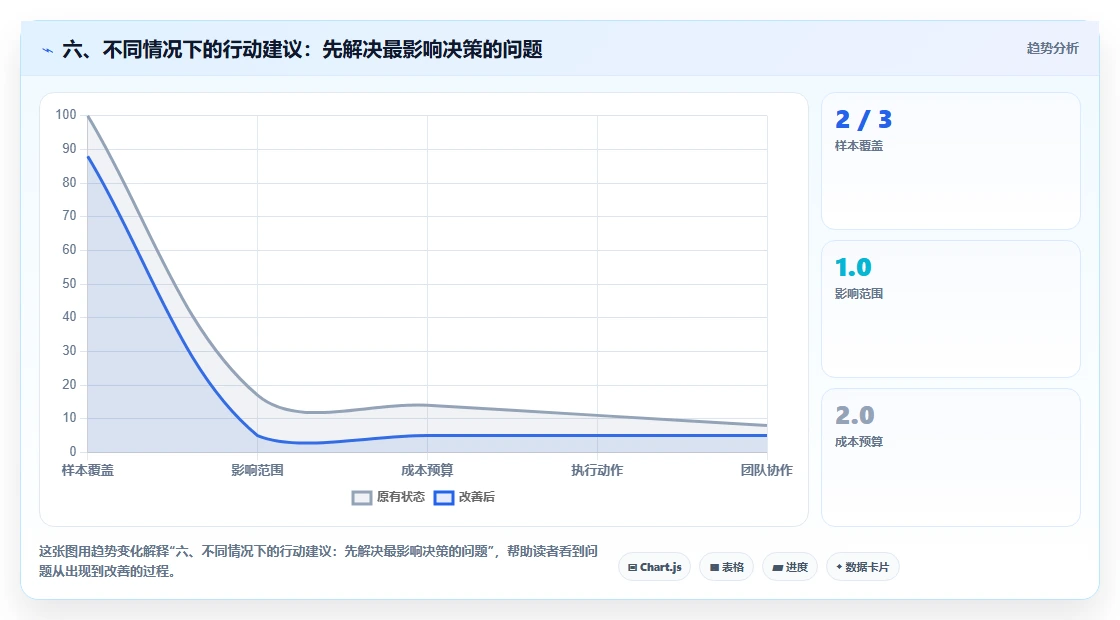This screenshot has height=620, width=1120.
Task: Click the 原有状态 gray legend swatch
Action: (x=362, y=498)
